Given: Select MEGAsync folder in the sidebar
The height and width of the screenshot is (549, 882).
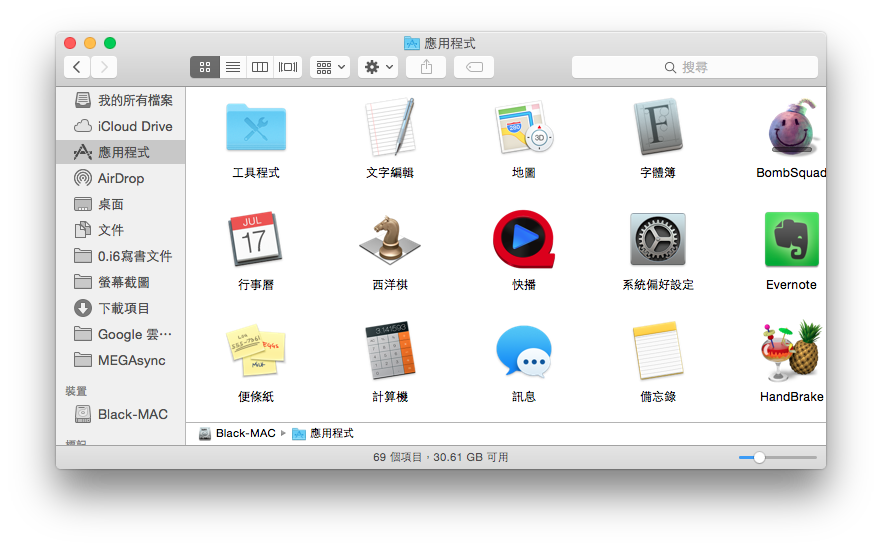Looking at the screenshot, I should tap(120, 360).
